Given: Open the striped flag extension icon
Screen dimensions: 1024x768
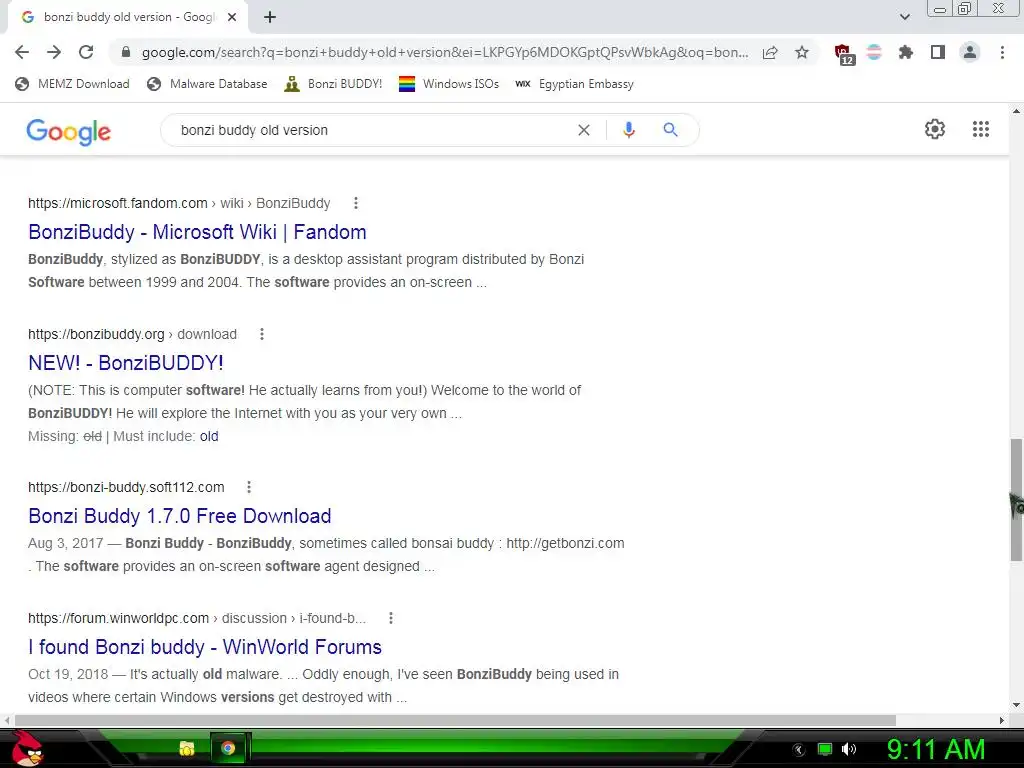Looking at the screenshot, I should click(x=874, y=52).
